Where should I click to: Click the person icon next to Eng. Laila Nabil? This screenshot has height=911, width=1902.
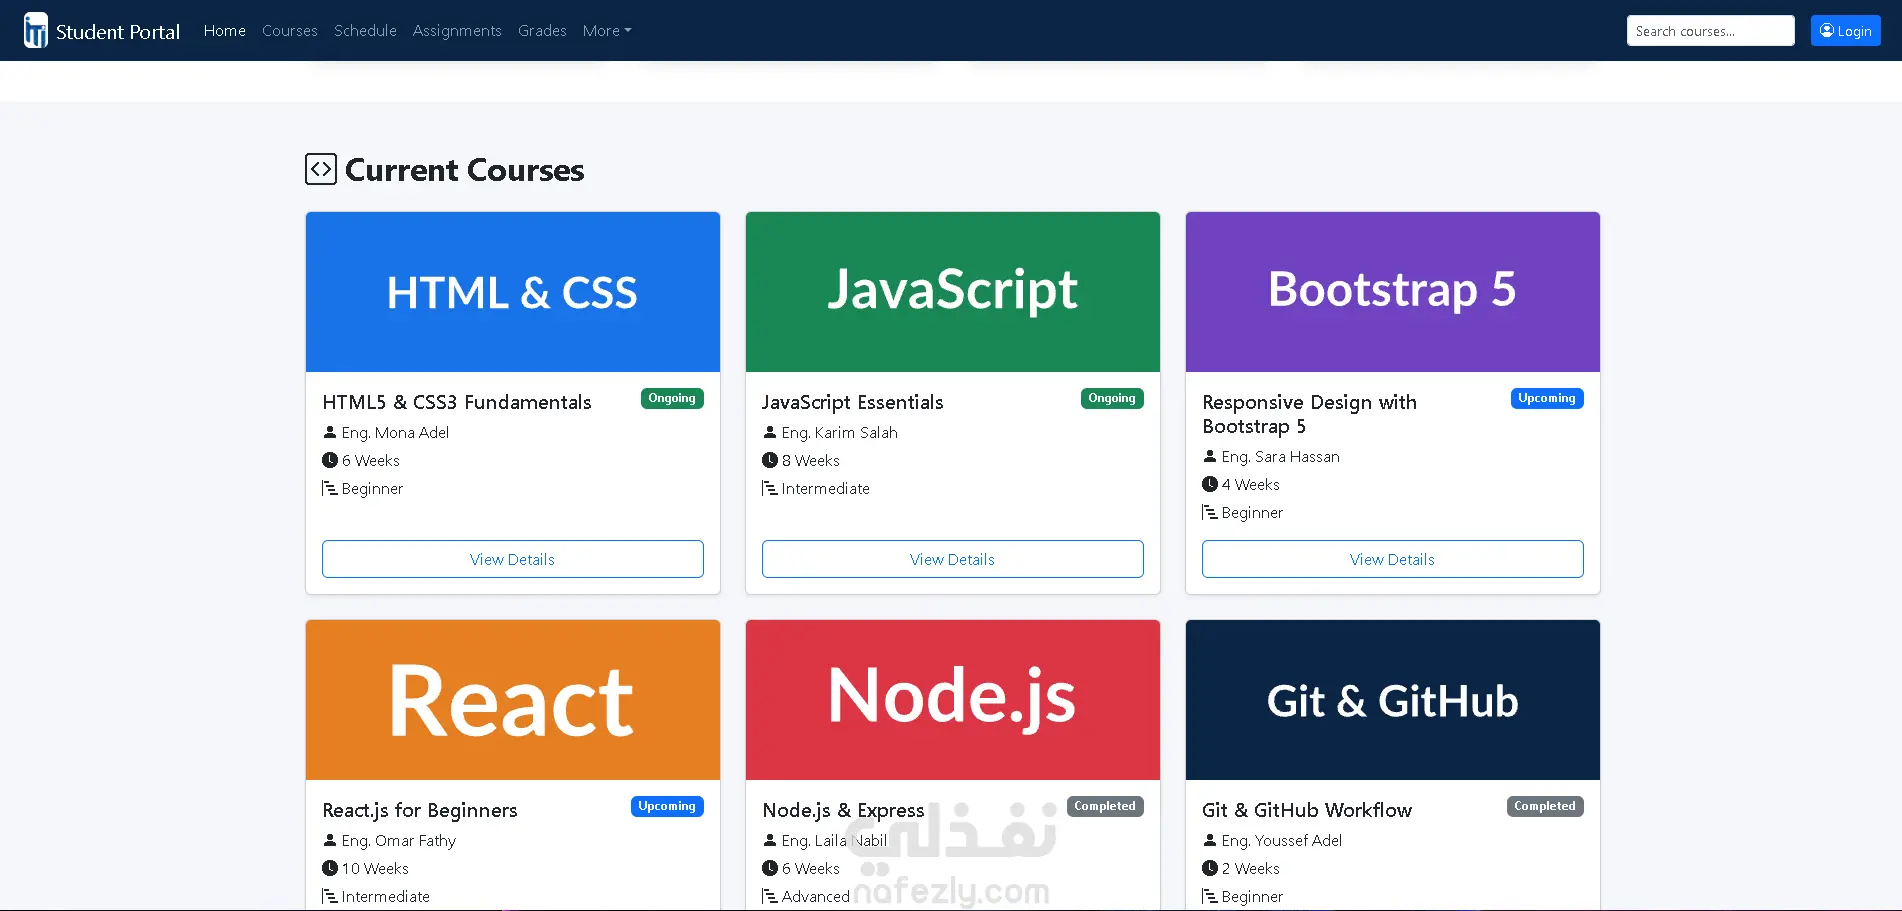770,840
